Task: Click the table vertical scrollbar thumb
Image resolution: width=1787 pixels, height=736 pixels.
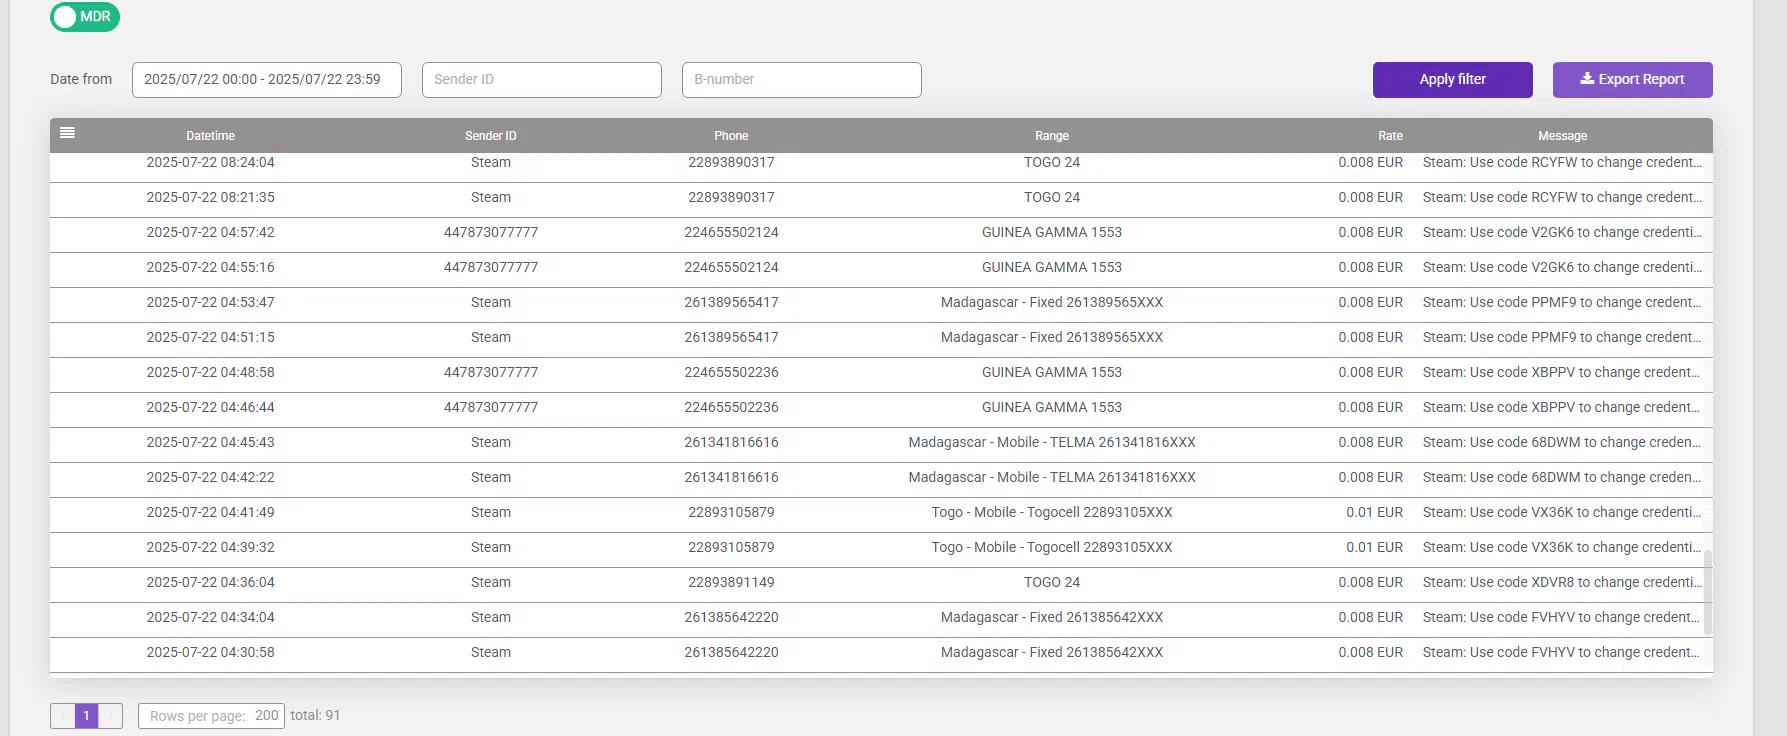Action: click(1707, 592)
